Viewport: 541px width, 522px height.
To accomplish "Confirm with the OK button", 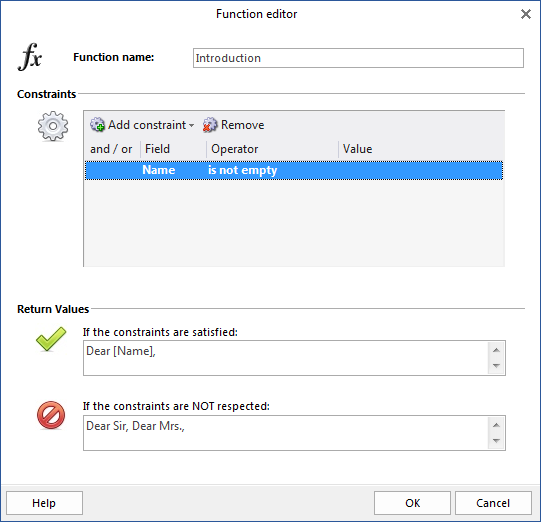I will pyautogui.click(x=412, y=503).
